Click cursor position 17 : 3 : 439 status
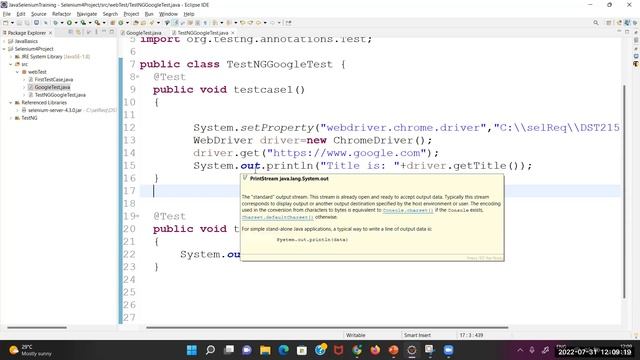Image resolution: width=640 pixels, height=360 pixels. 471,335
